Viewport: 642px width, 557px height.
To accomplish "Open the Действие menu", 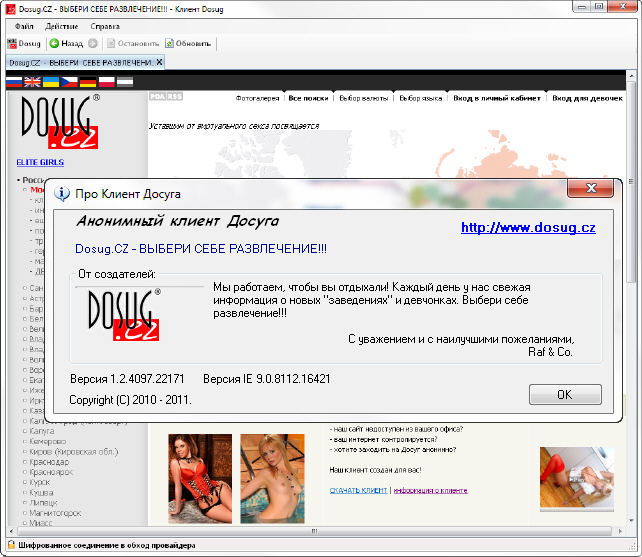I will pyautogui.click(x=61, y=26).
